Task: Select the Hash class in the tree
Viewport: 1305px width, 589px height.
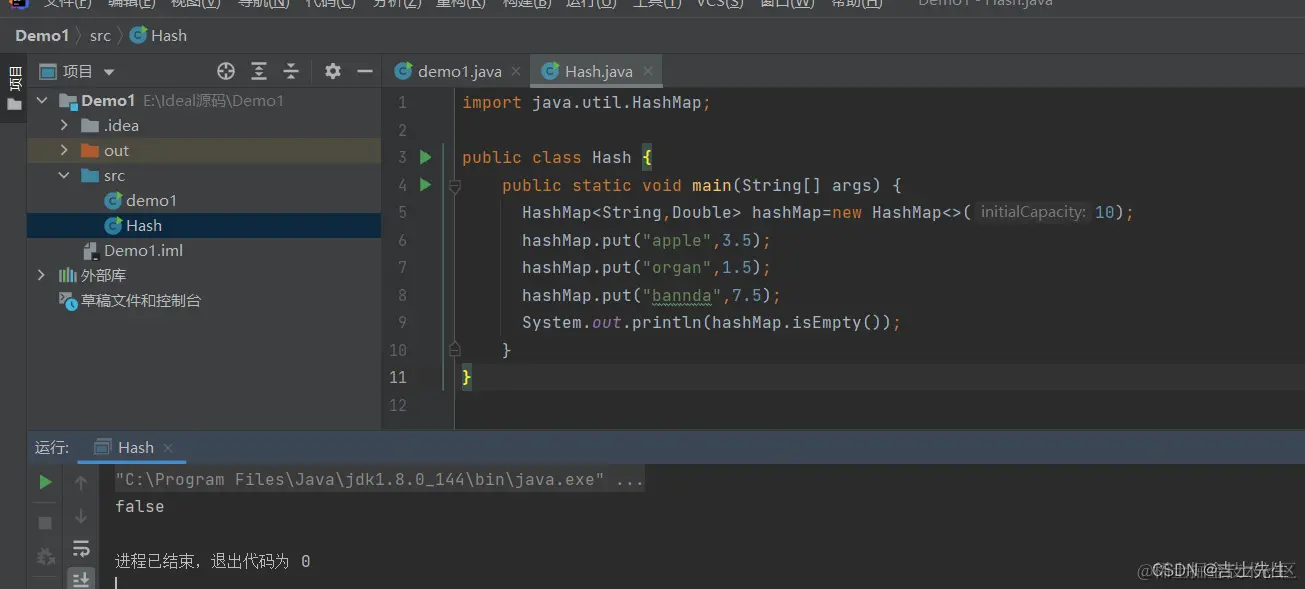Action: pos(144,225)
